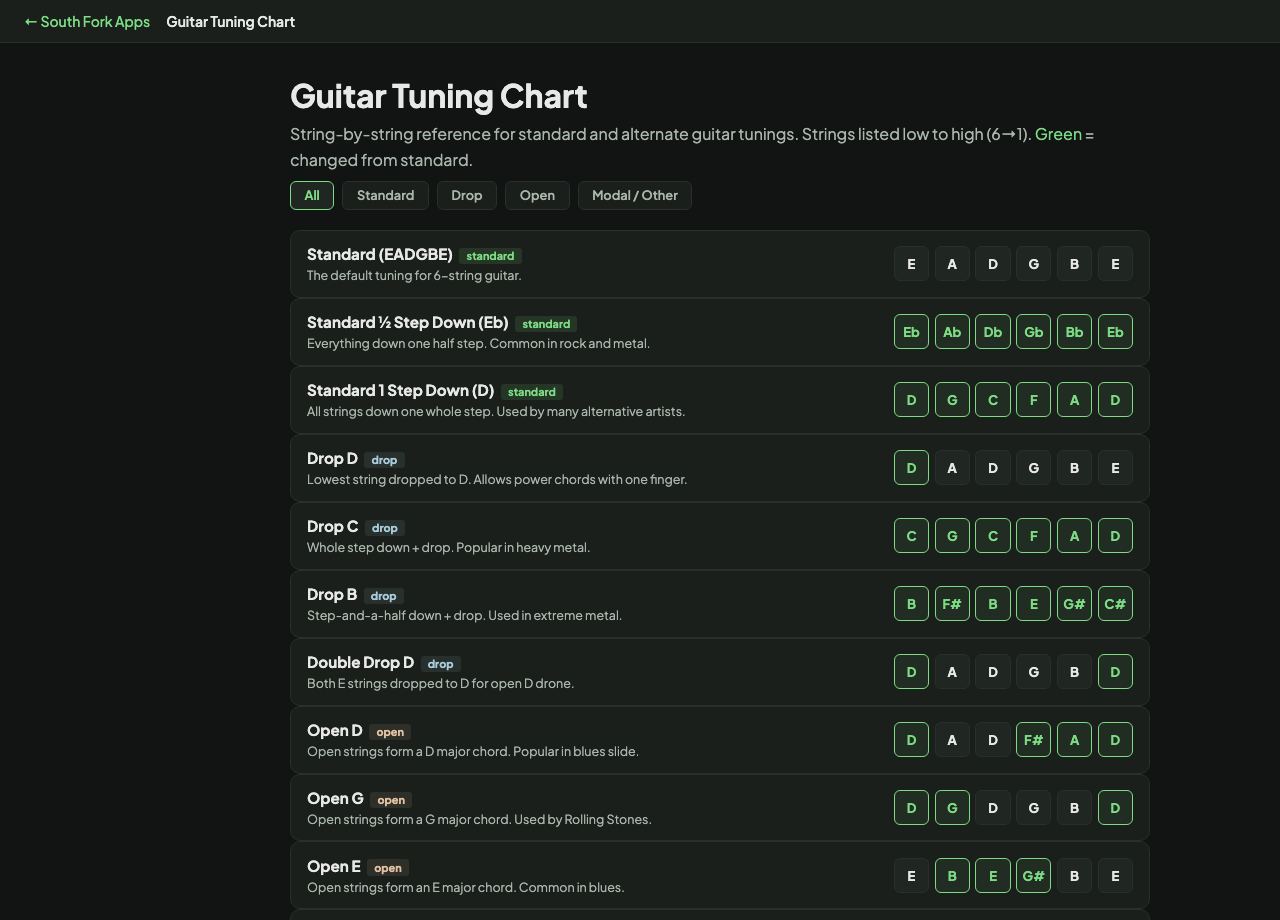Click the Drop C tuning title
1280x920 pixels.
(x=332, y=526)
